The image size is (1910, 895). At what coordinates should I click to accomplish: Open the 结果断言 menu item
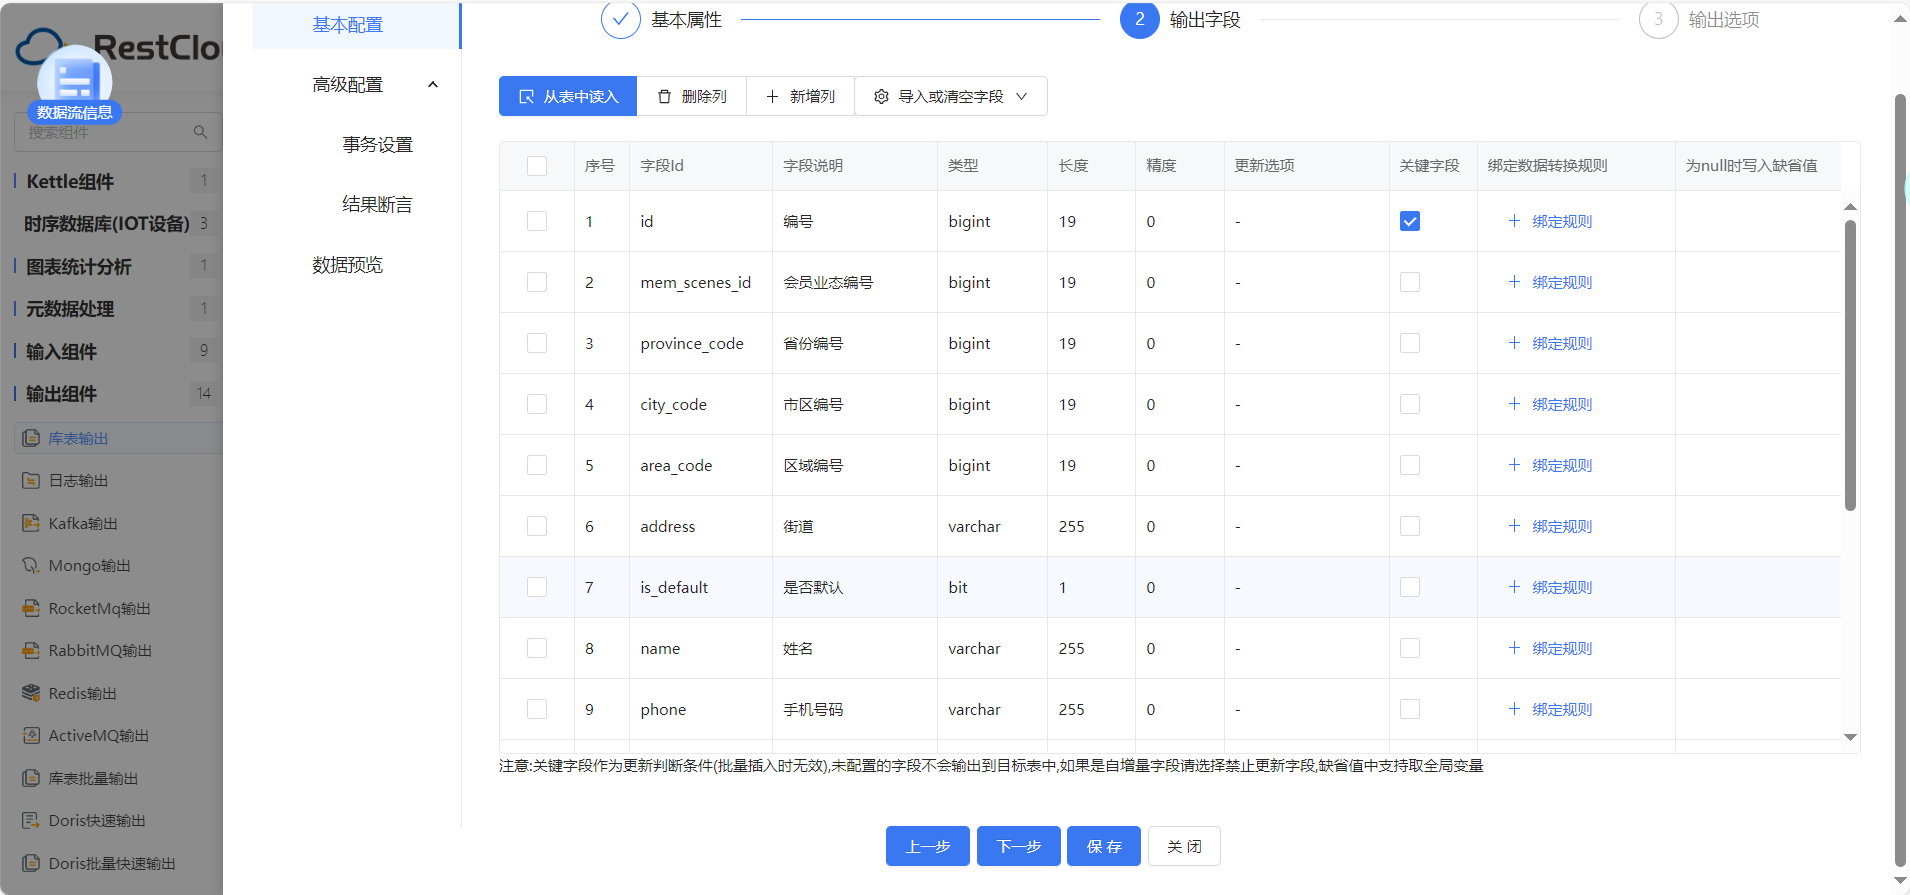(x=377, y=205)
